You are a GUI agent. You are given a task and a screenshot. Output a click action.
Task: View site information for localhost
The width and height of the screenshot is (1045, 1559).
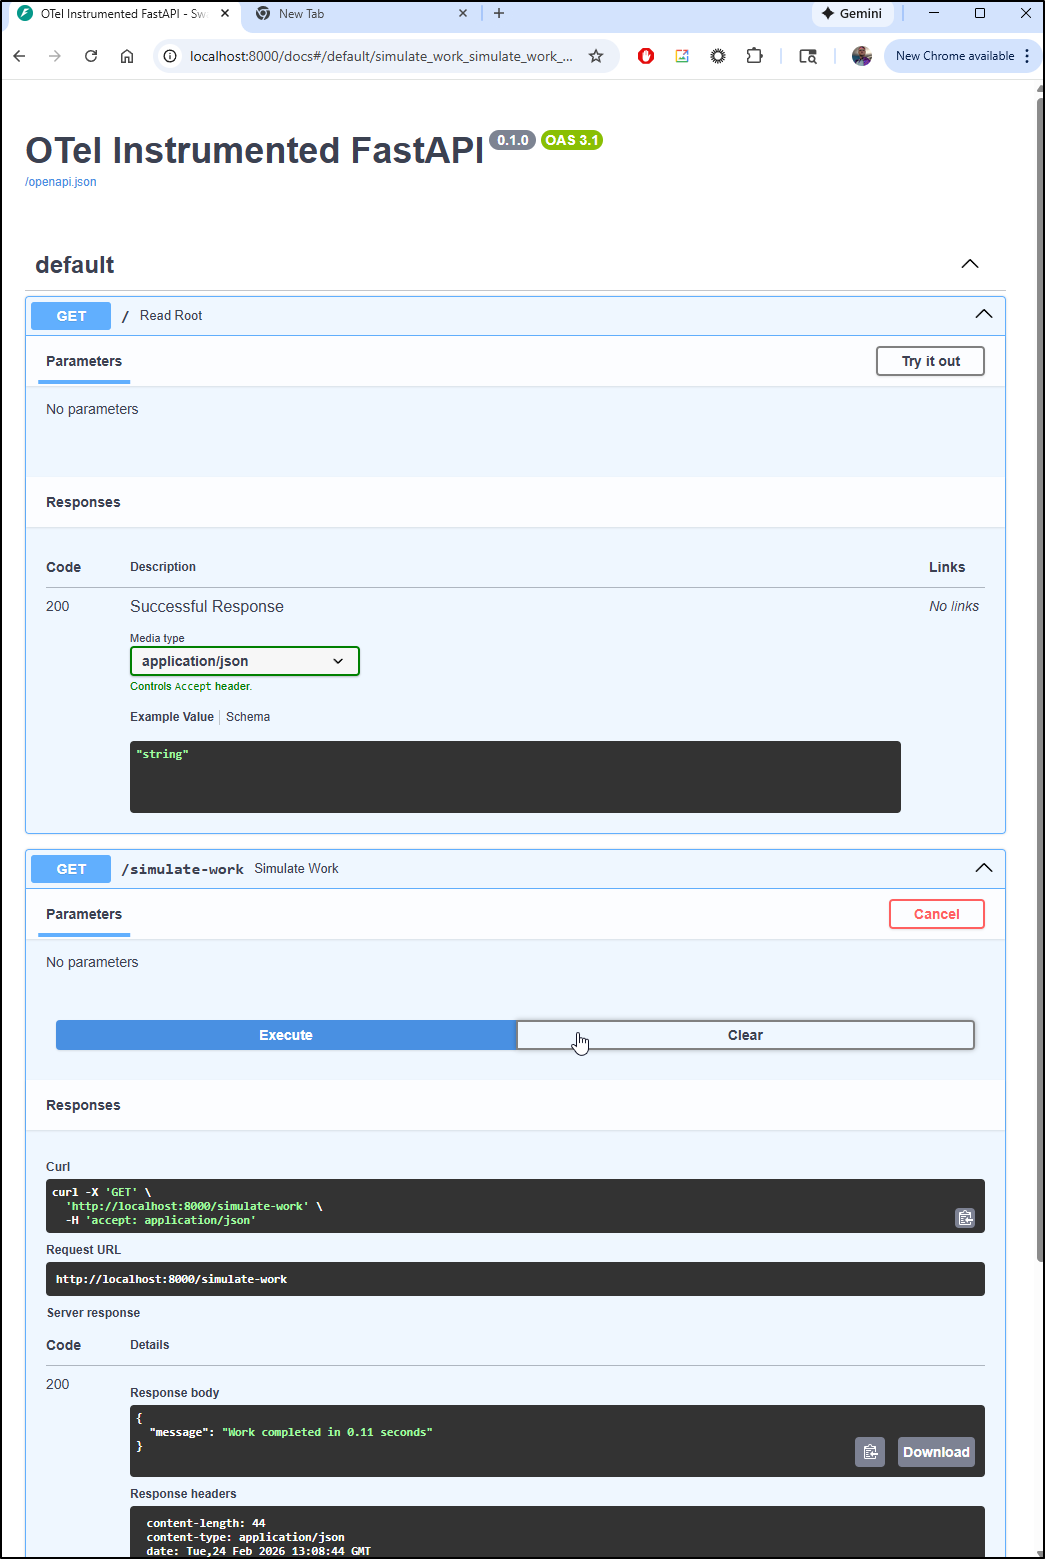[x=171, y=56]
